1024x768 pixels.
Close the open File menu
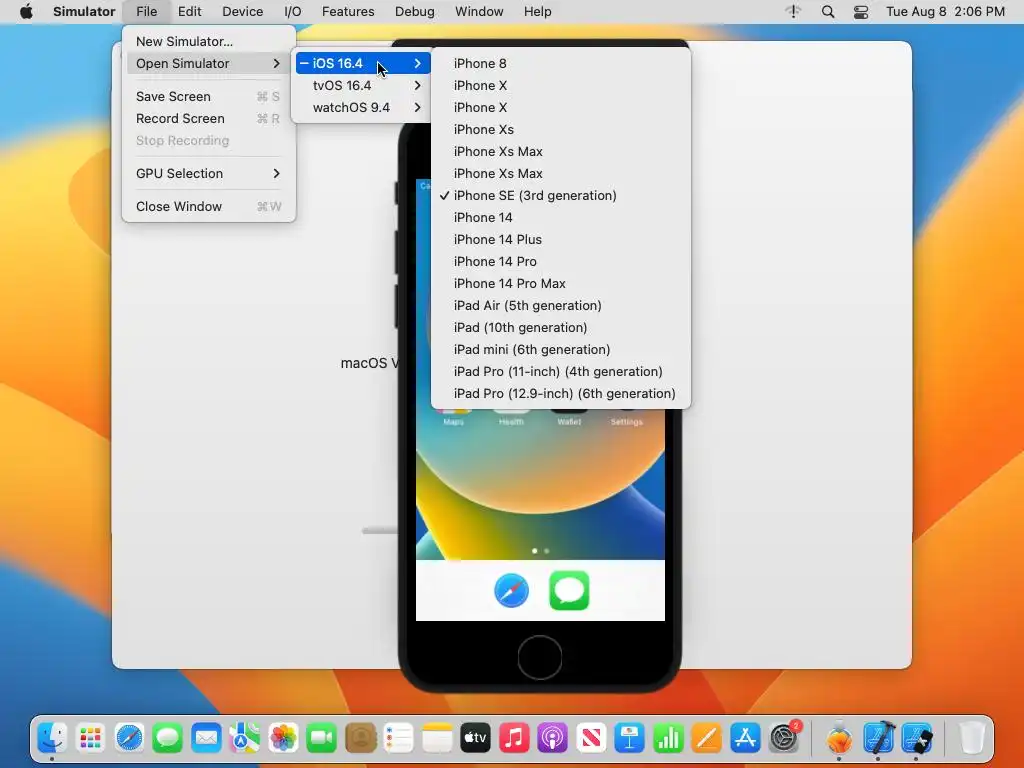pyautogui.click(x=146, y=12)
